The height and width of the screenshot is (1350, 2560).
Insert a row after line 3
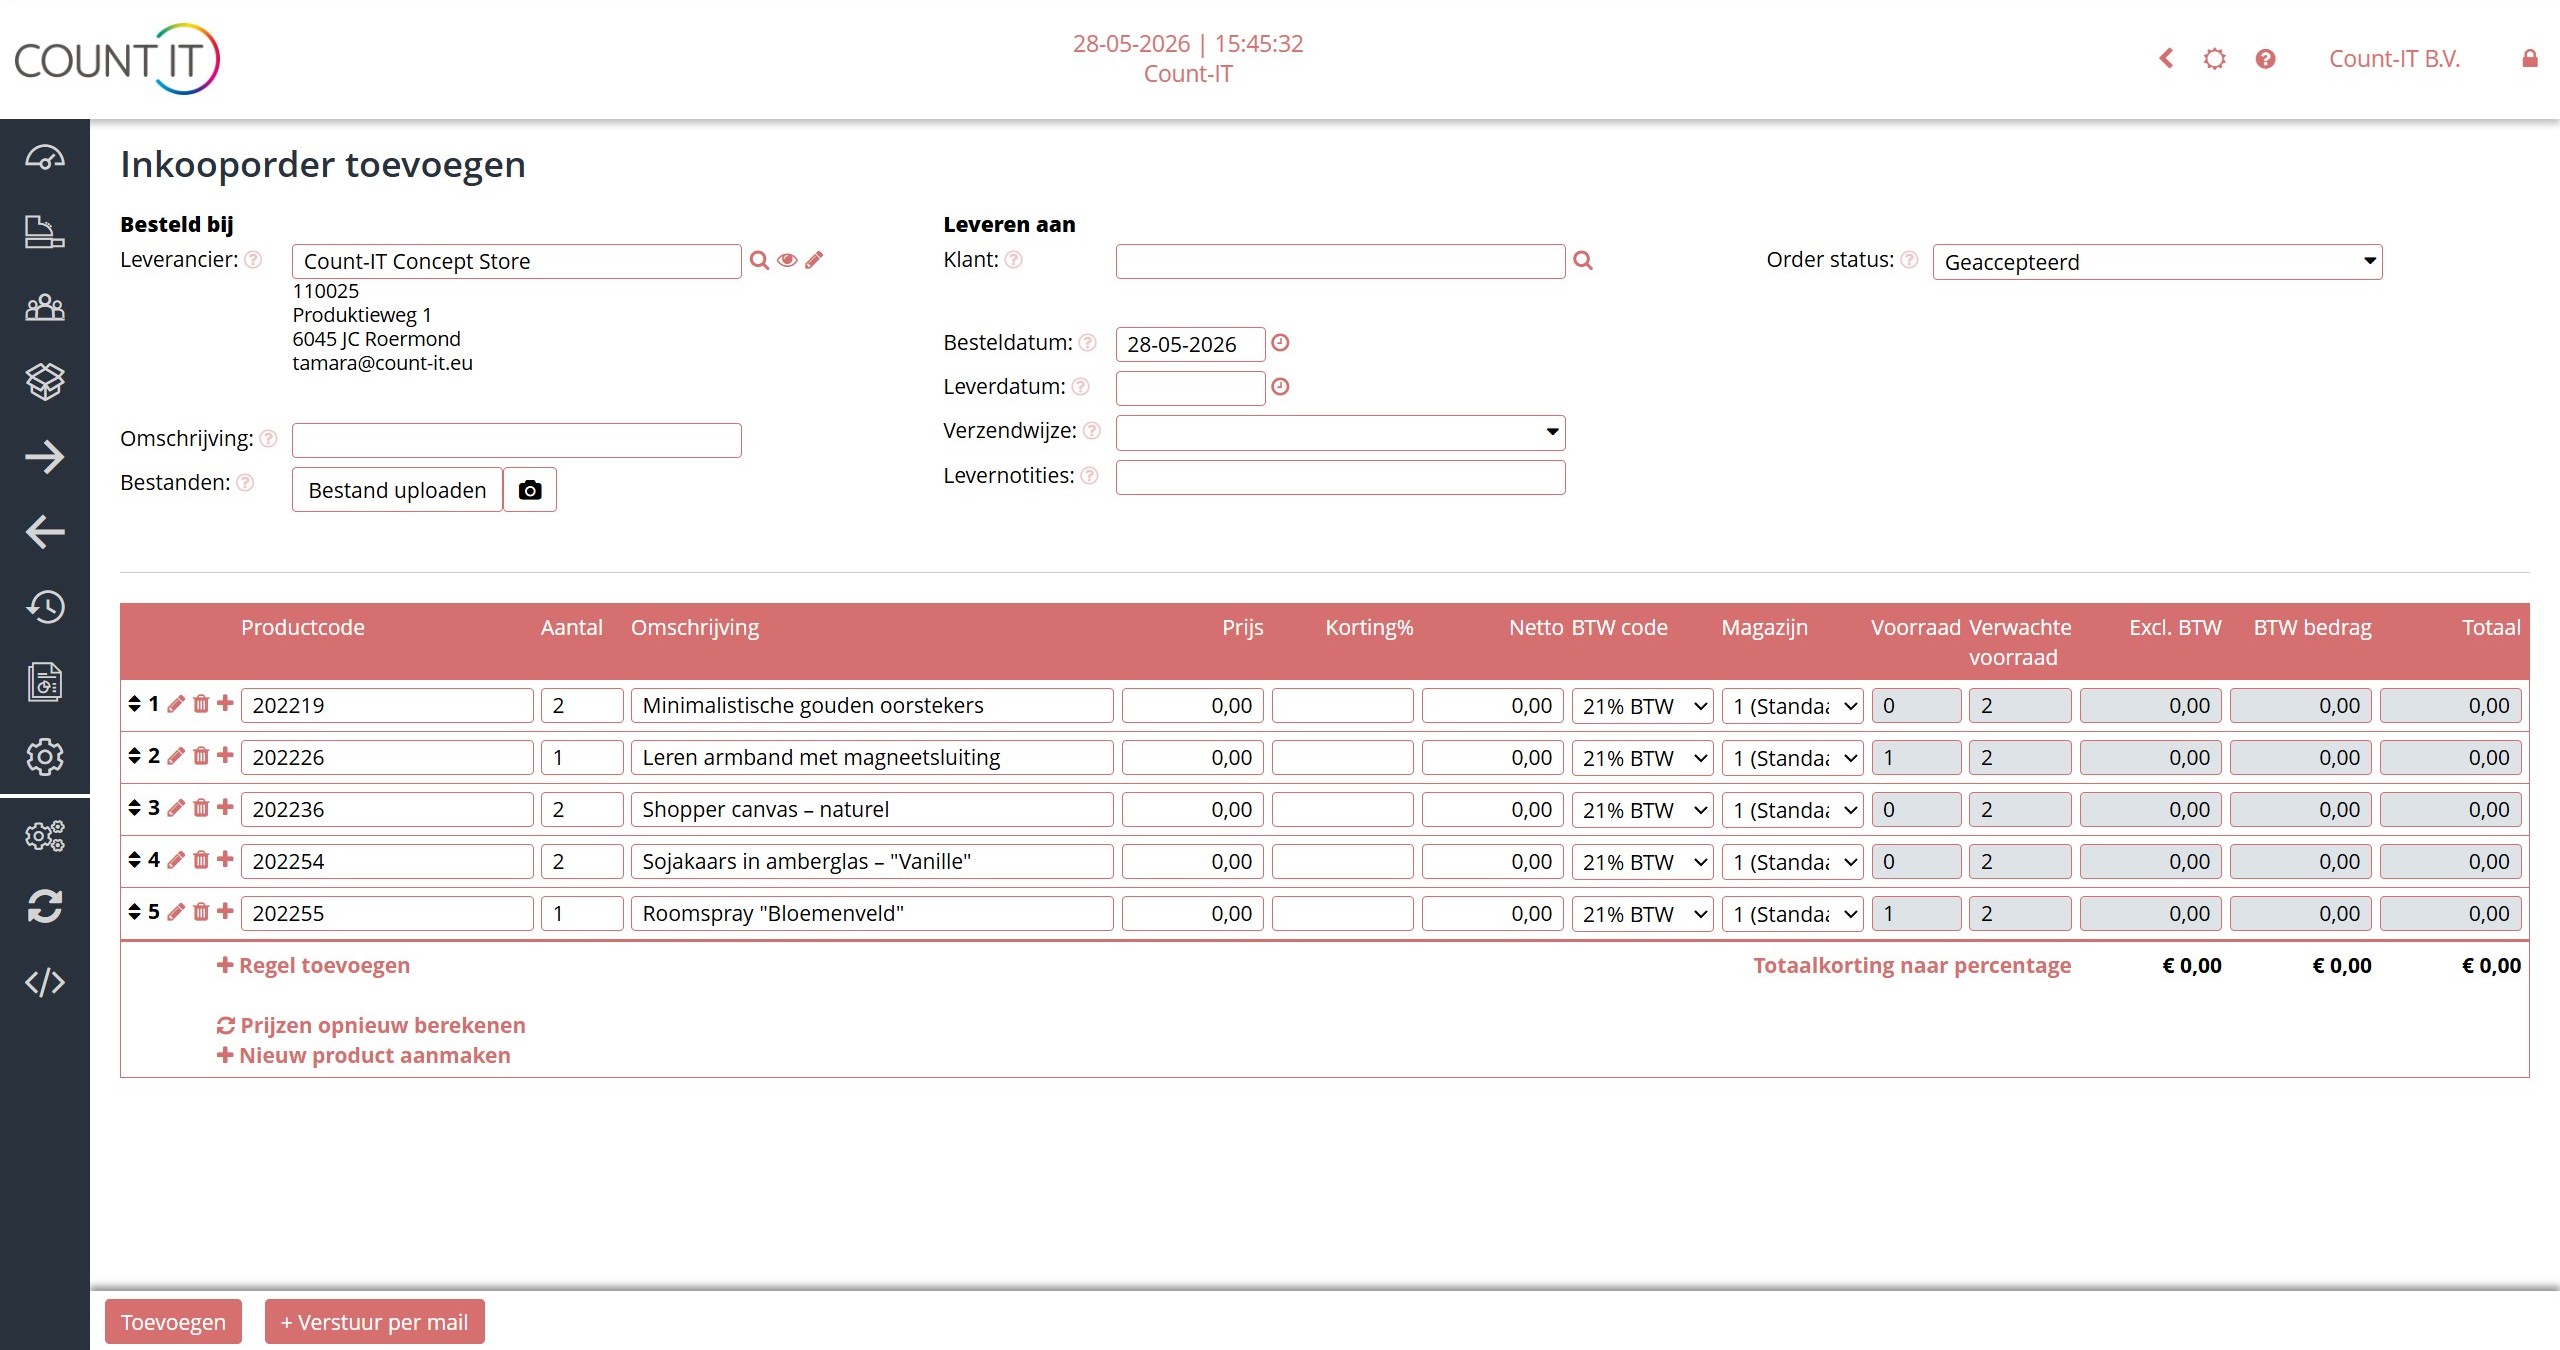coord(225,807)
